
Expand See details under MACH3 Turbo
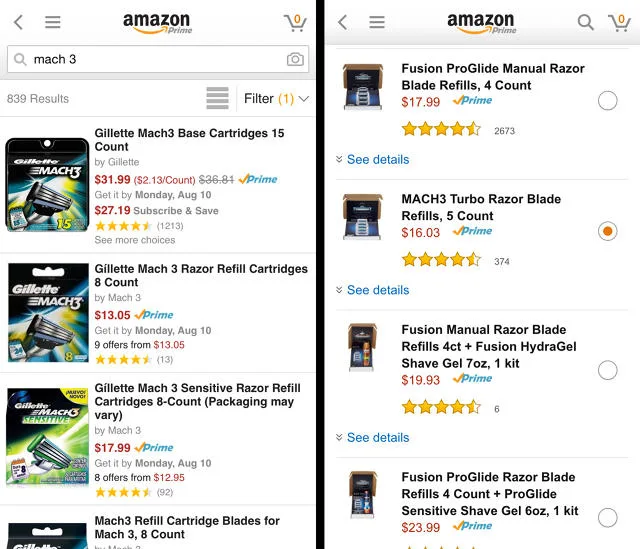[x=372, y=290]
